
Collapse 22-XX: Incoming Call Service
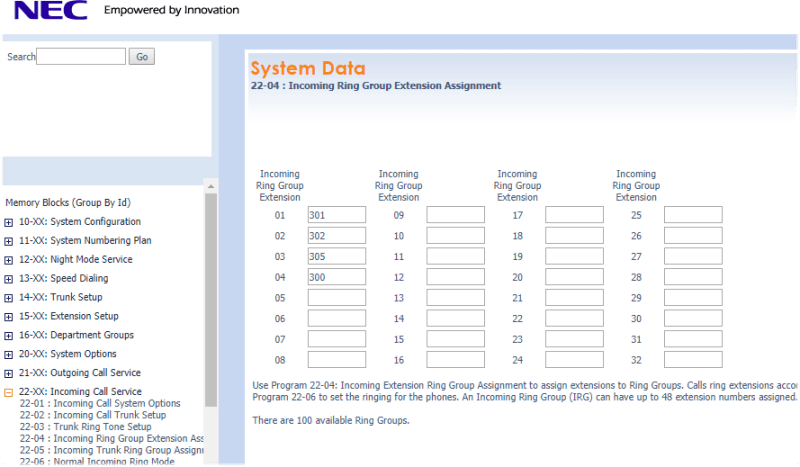tap(9, 392)
